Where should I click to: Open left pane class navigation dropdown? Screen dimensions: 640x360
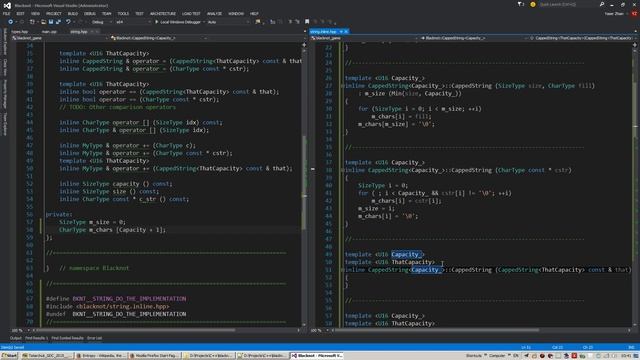pyautogui.click(x=158, y=38)
